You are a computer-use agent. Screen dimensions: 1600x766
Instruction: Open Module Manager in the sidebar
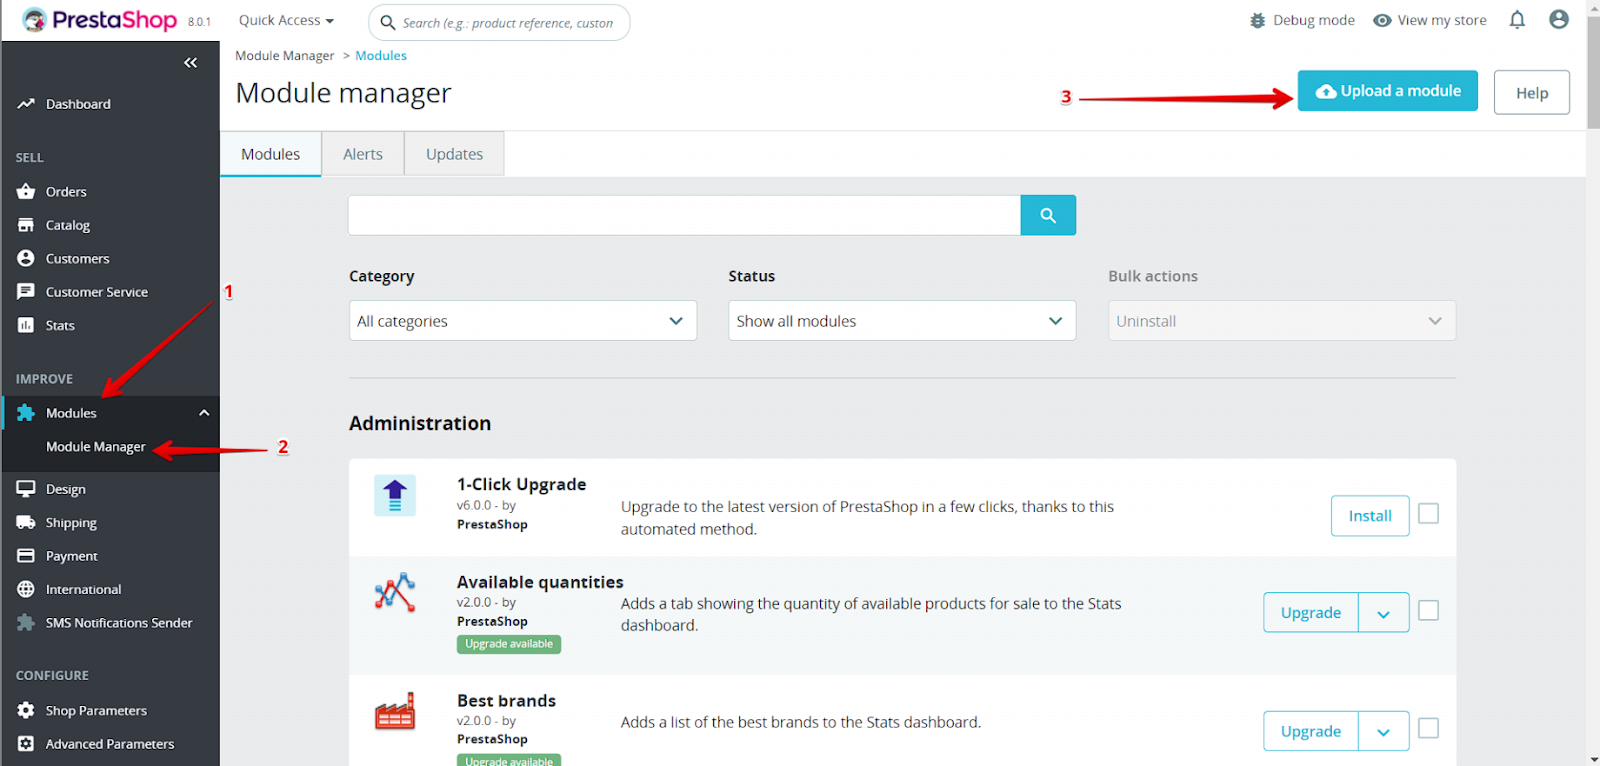coord(96,447)
